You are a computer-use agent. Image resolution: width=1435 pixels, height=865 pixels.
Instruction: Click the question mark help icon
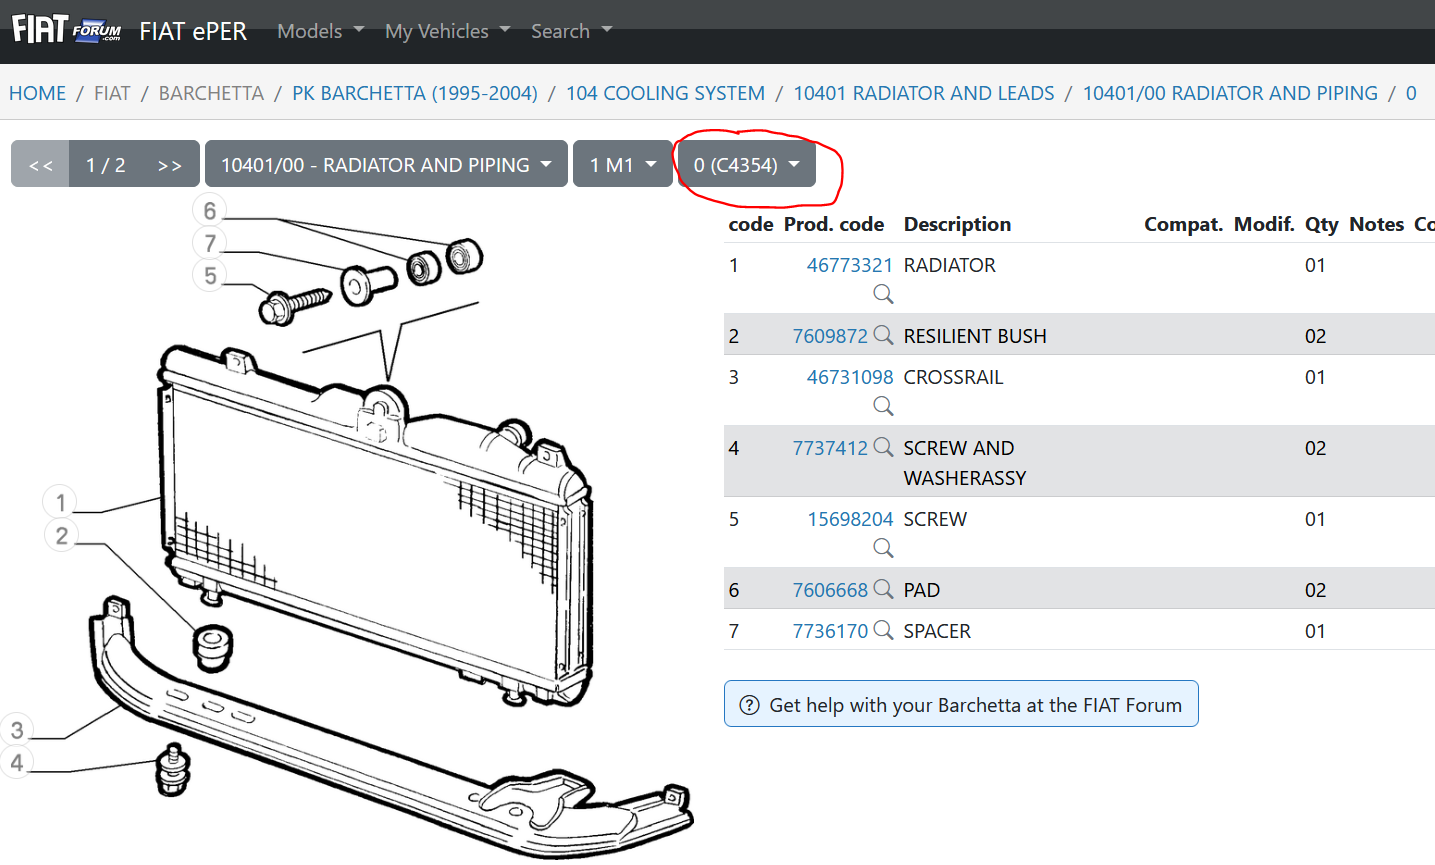749,705
